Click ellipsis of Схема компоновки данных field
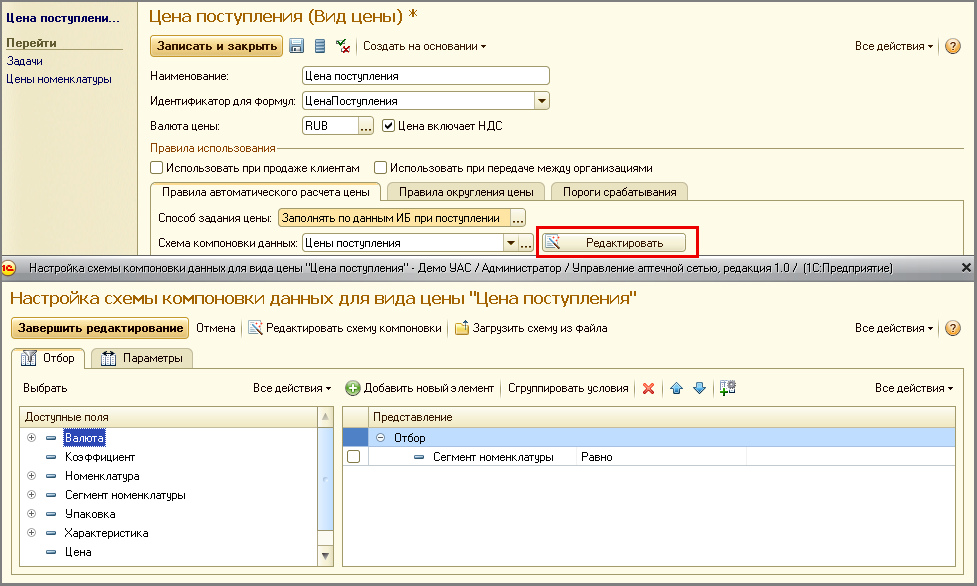 (526, 243)
